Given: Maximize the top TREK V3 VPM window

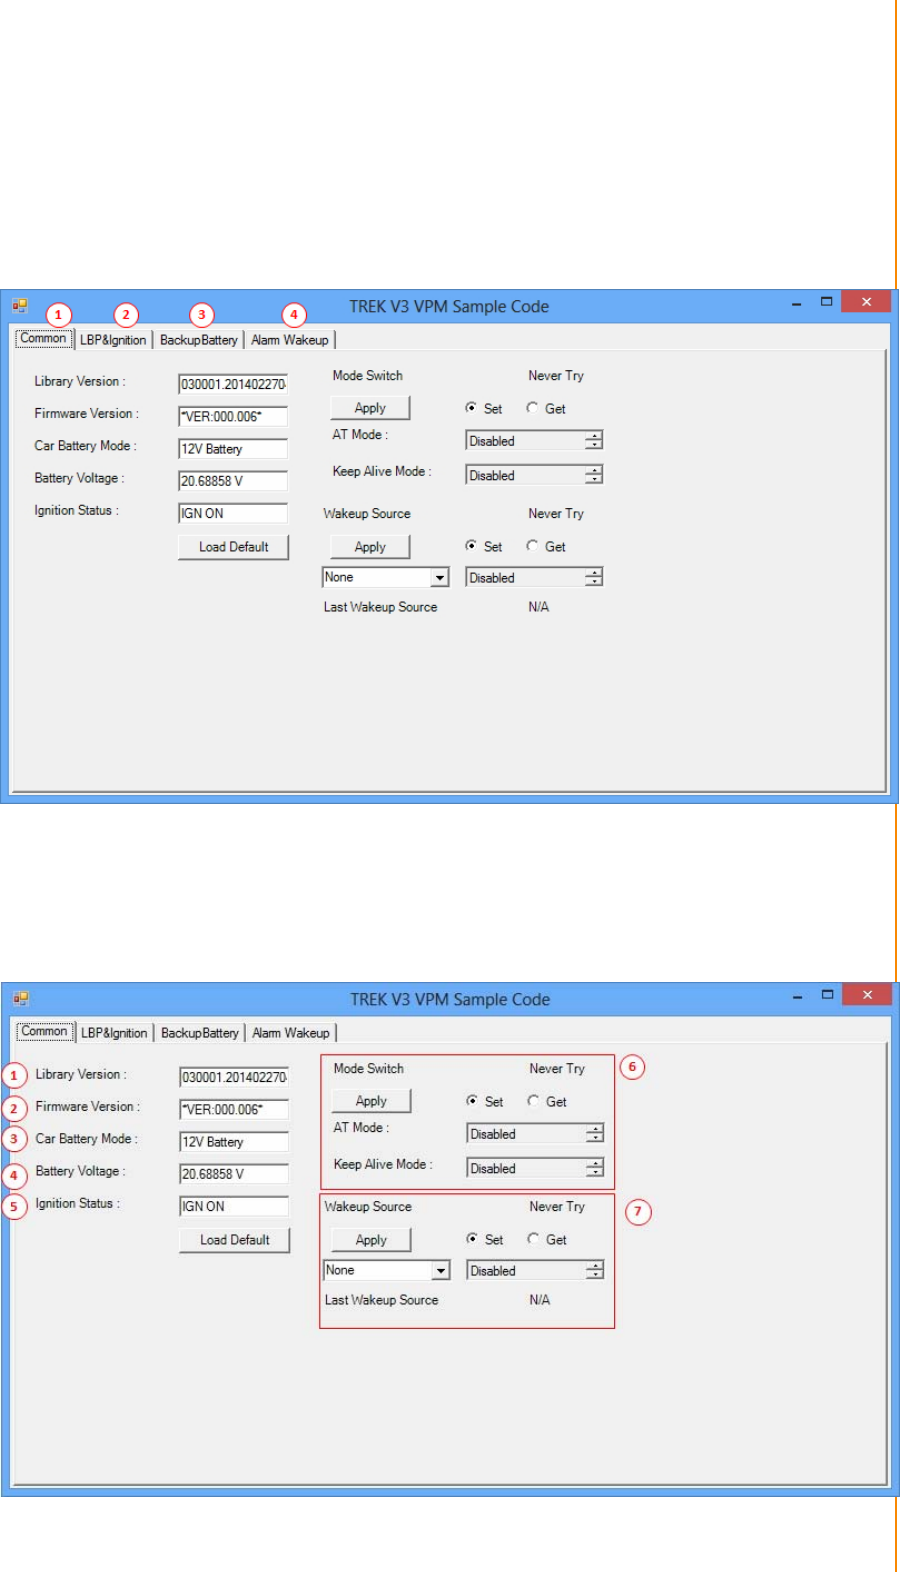Looking at the screenshot, I should (826, 302).
